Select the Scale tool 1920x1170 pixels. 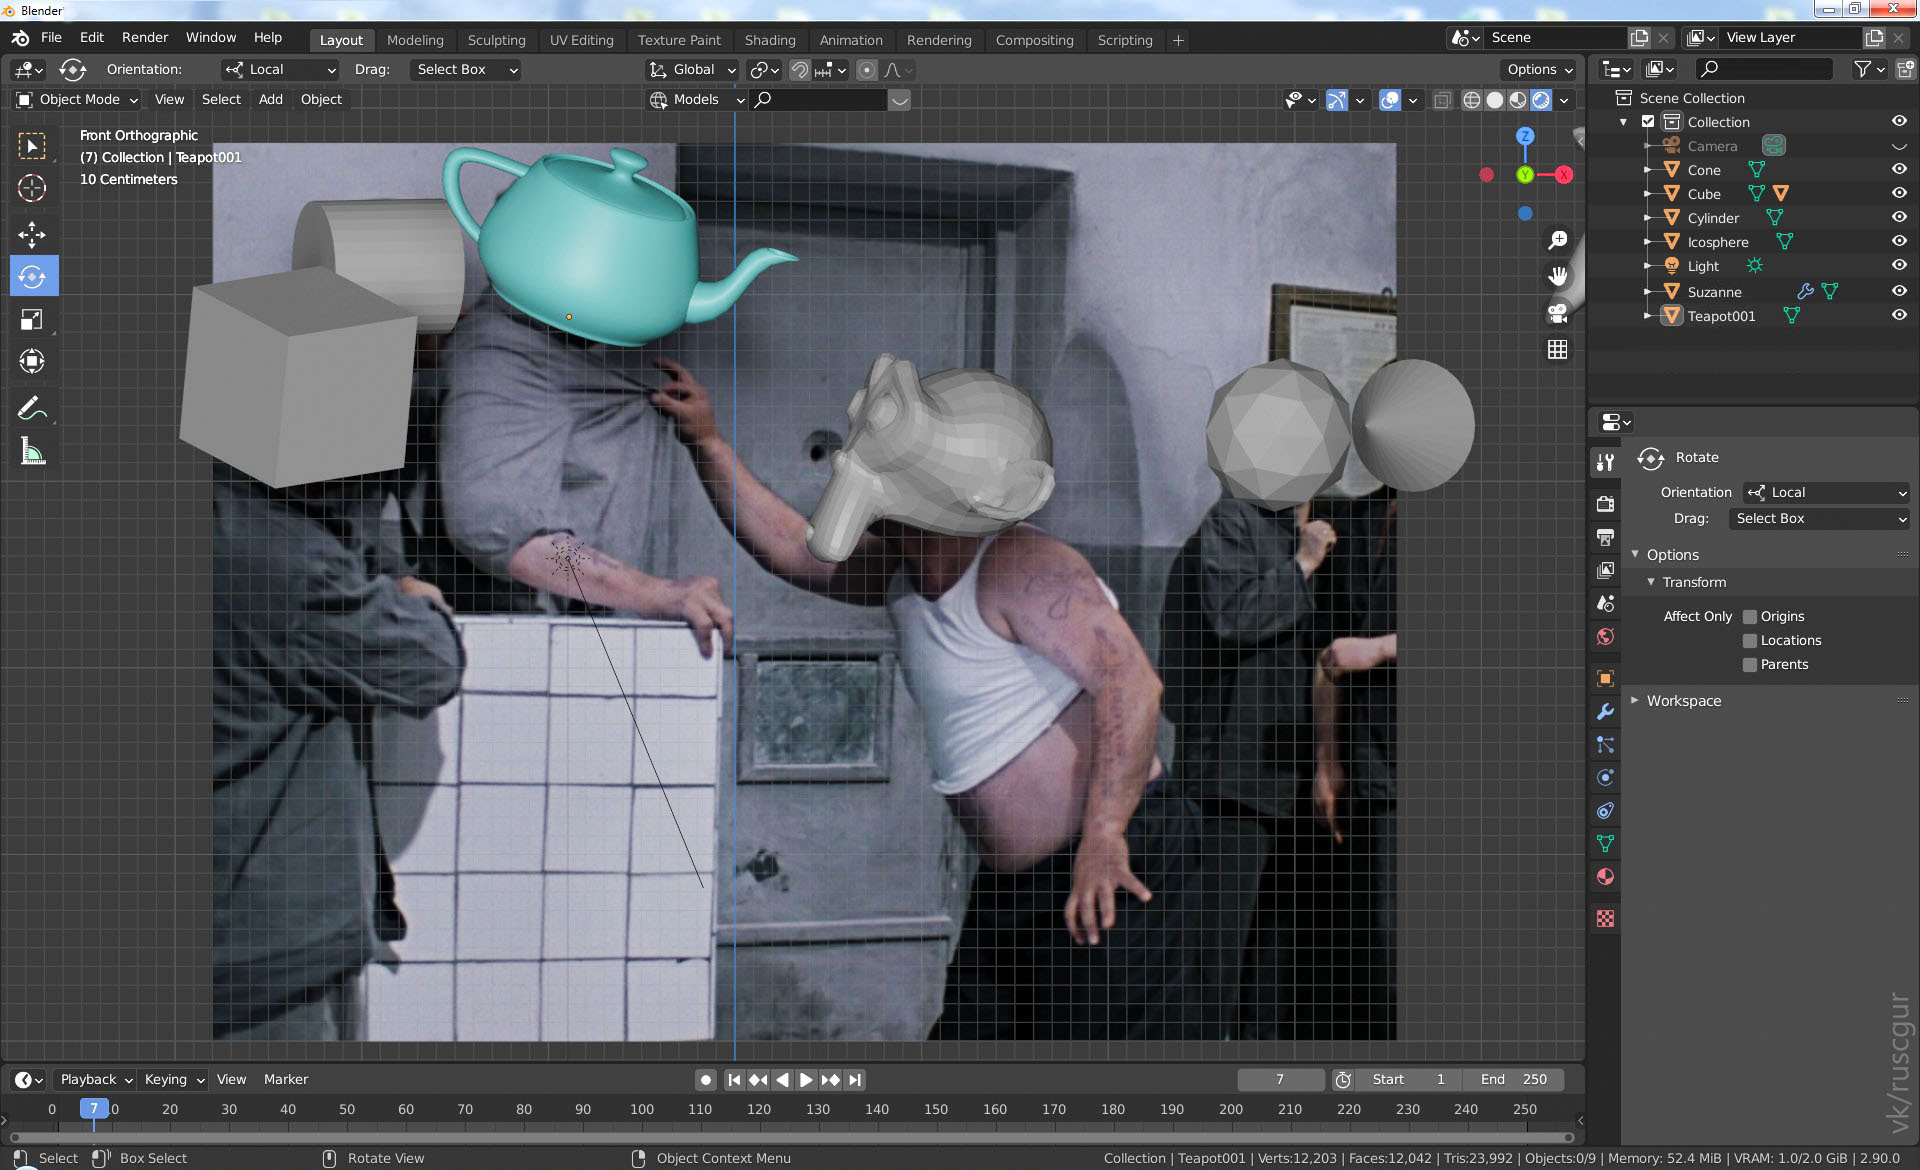tap(32, 320)
